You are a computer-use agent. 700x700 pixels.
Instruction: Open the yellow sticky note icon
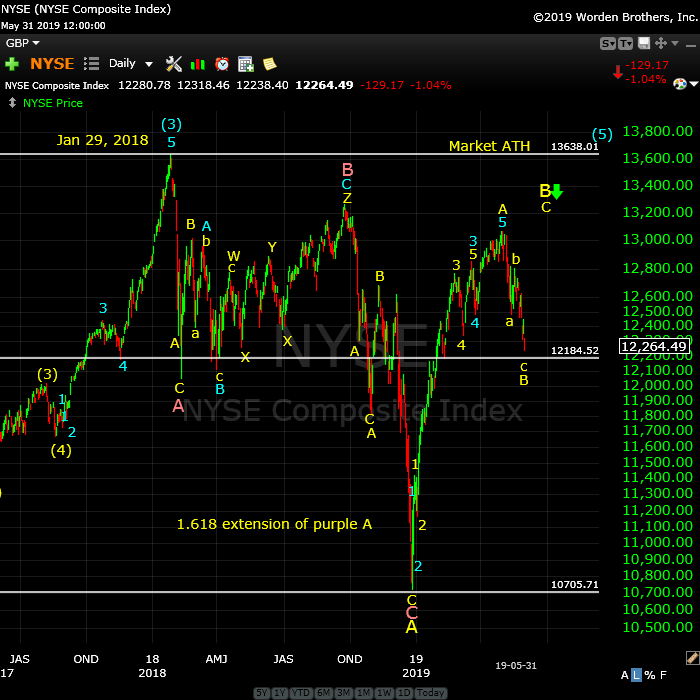(x=270, y=64)
